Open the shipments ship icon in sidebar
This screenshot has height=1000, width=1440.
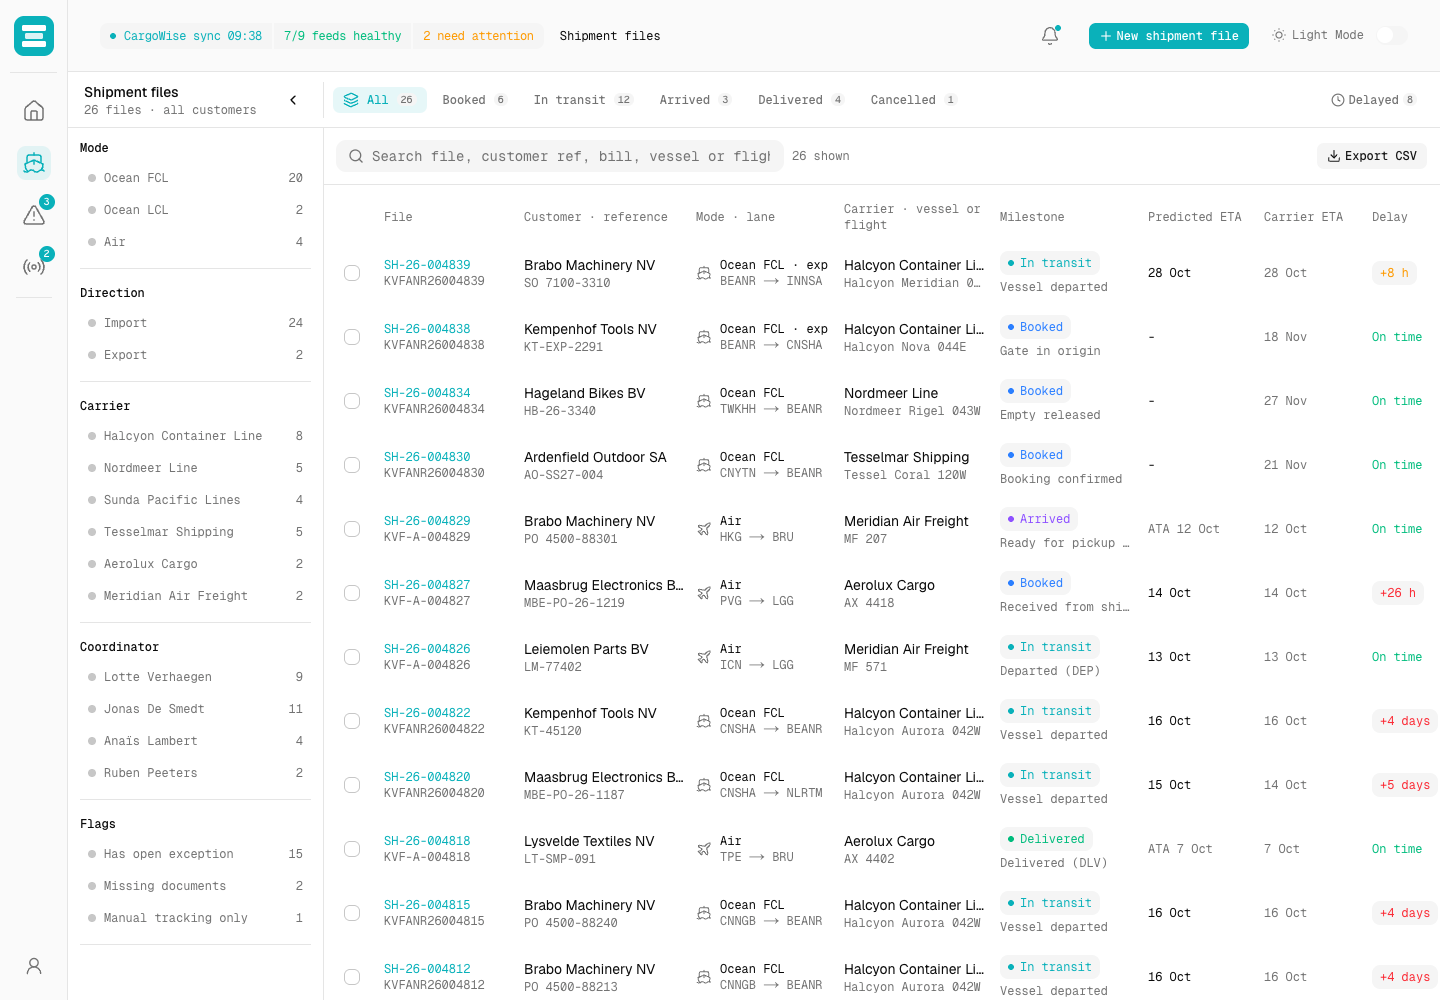click(34, 162)
